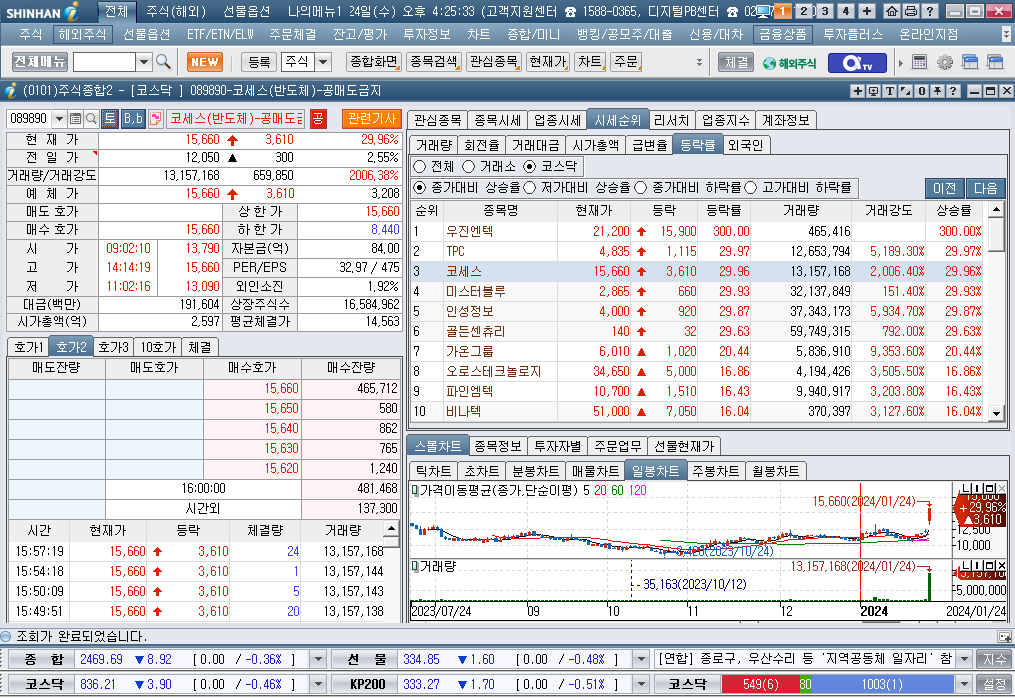1015x698 pixels.
Task: Switch to the 분봉차트 tab
Action: coord(535,471)
